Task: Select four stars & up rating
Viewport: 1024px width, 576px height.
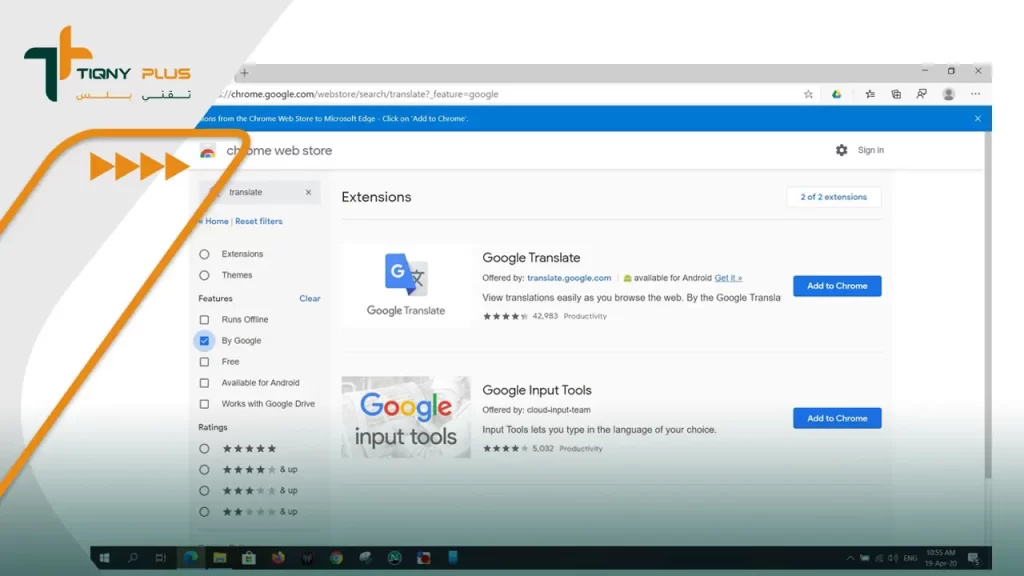Action: pos(204,470)
